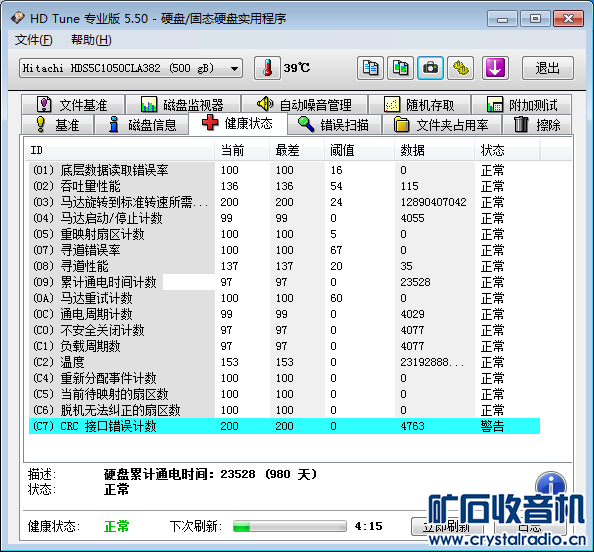Select row (C0) 不安全关闭计数

284,330
